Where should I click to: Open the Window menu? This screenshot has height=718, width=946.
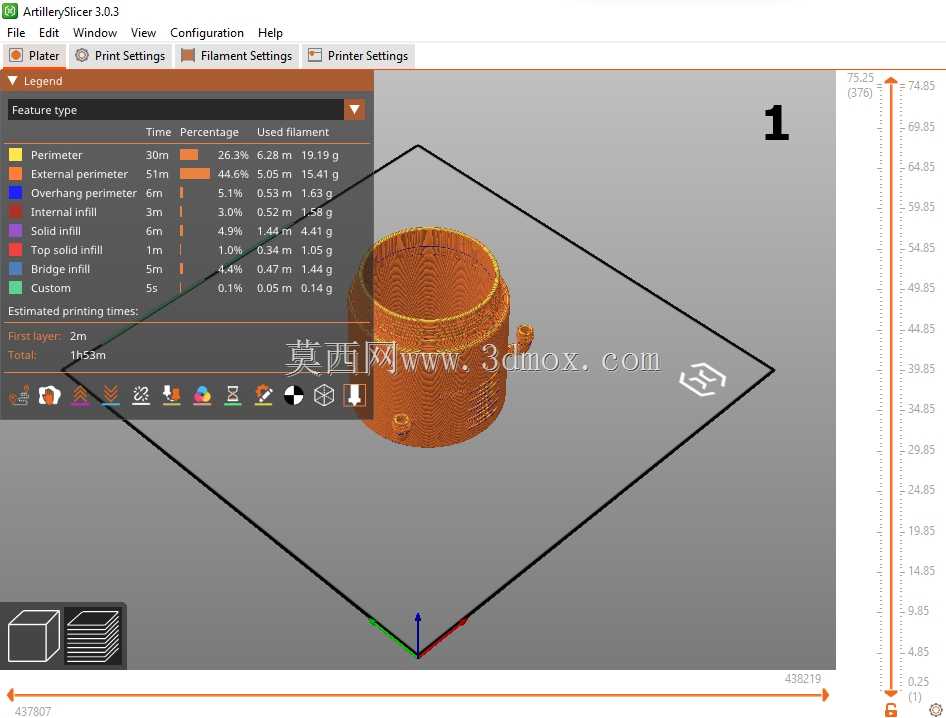coord(95,33)
